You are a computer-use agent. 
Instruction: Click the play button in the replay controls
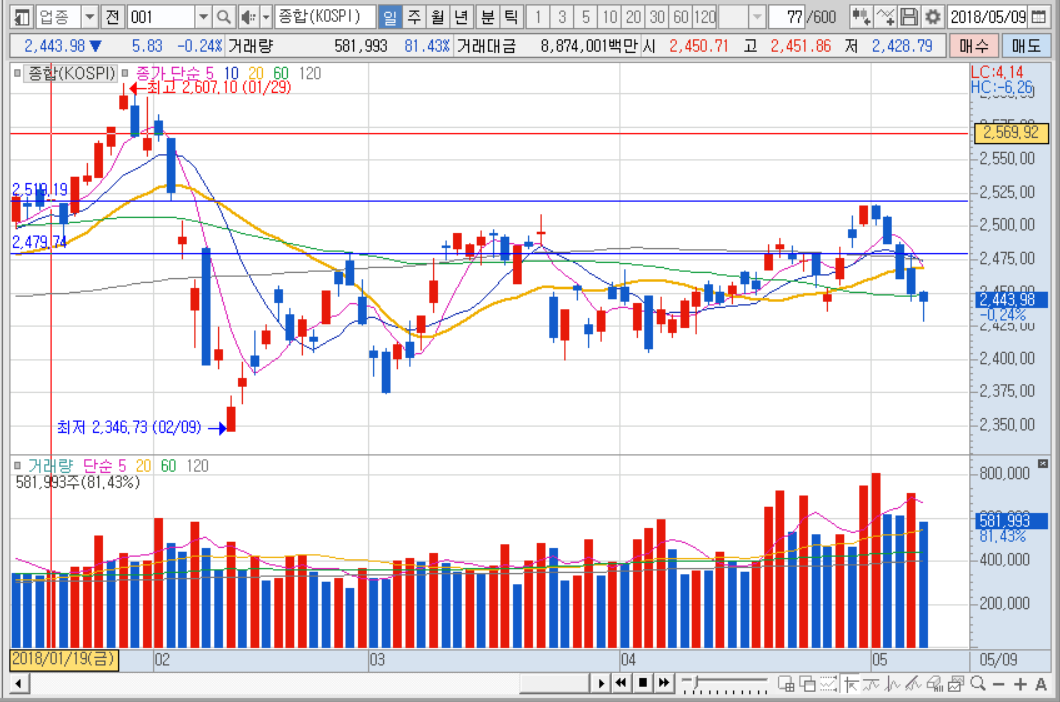click(600, 684)
